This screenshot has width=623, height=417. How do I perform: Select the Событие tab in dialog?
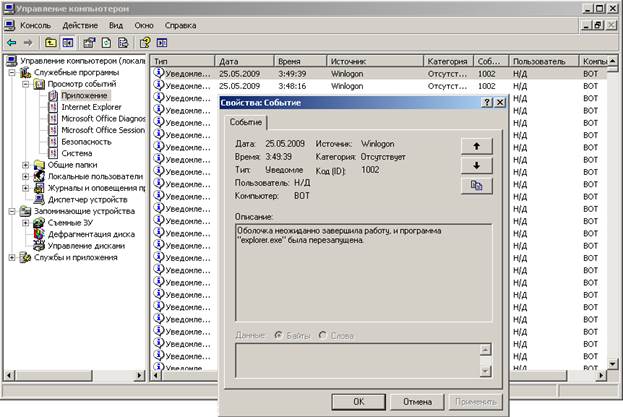[246, 122]
